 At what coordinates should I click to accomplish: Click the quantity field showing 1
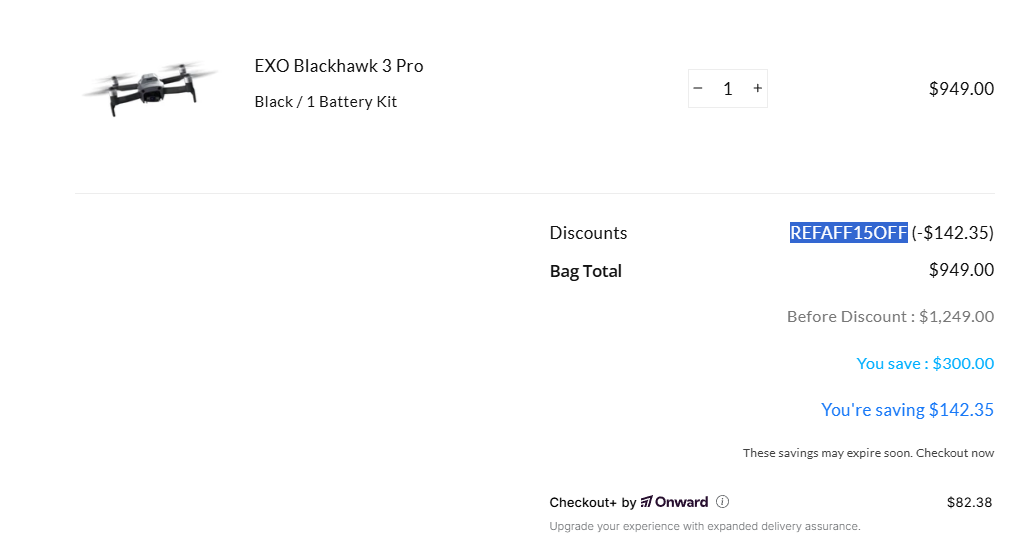pyautogui.click(x=727, y=88)
